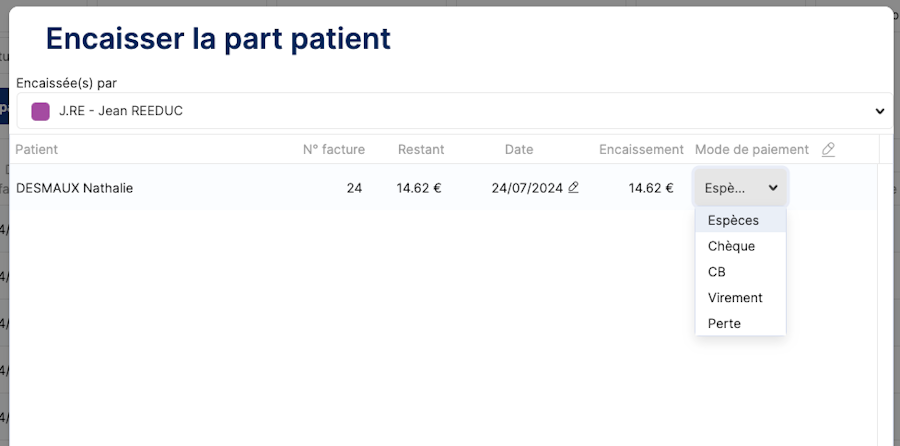Choose the Perte option
Viewport: 900px width, 446px height.
point(724,324)
